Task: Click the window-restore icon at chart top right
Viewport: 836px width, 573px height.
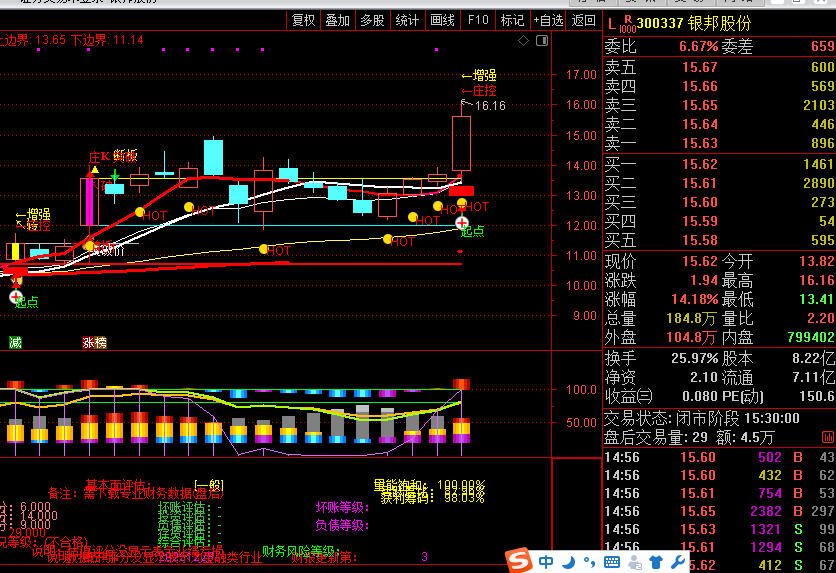Action: [542, 41]
